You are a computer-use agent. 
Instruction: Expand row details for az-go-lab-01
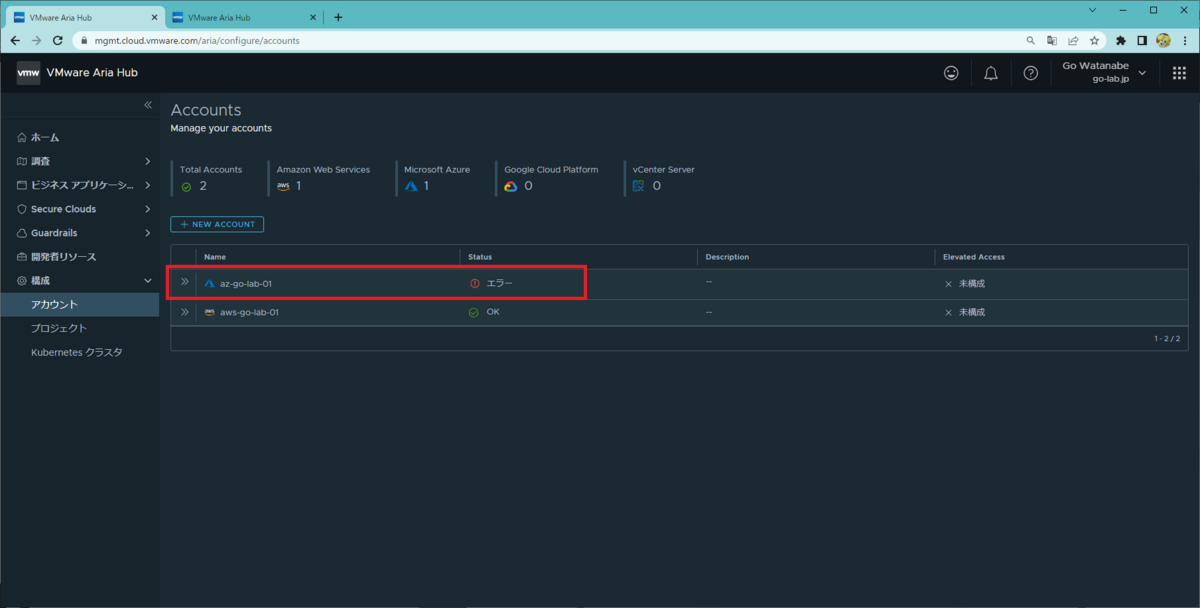point(184,283)
